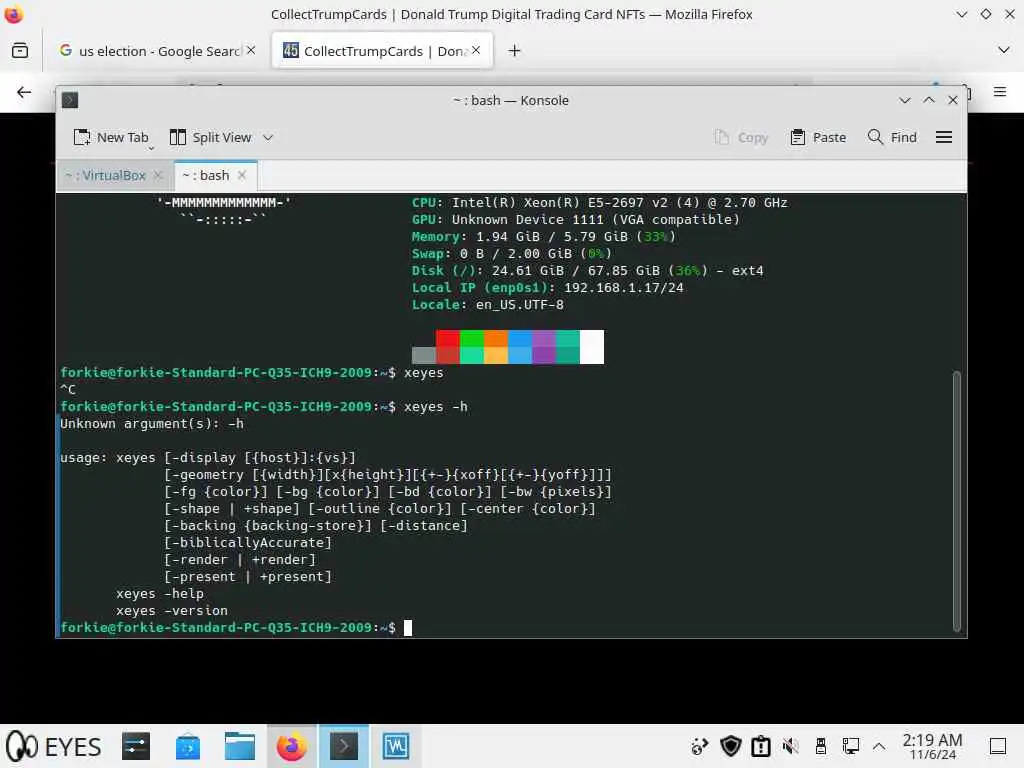
Task: Open the clipboard tray icon
Action: point(761,746)
